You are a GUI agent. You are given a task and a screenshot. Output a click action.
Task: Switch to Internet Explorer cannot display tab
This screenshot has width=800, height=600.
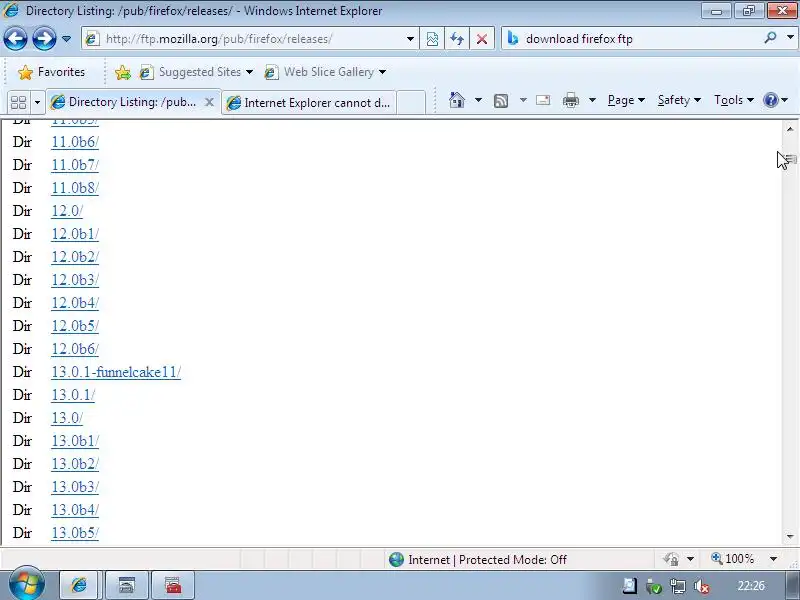click(309, 103)
